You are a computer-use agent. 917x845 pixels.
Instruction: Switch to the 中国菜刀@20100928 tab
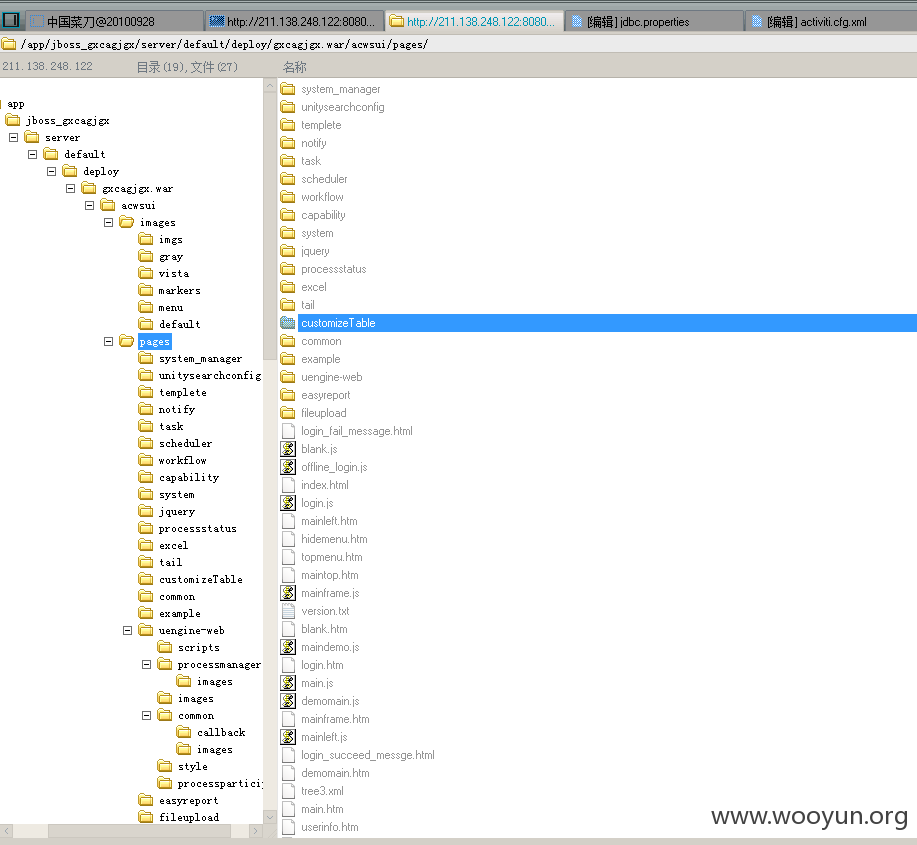(x=116, y=22)
